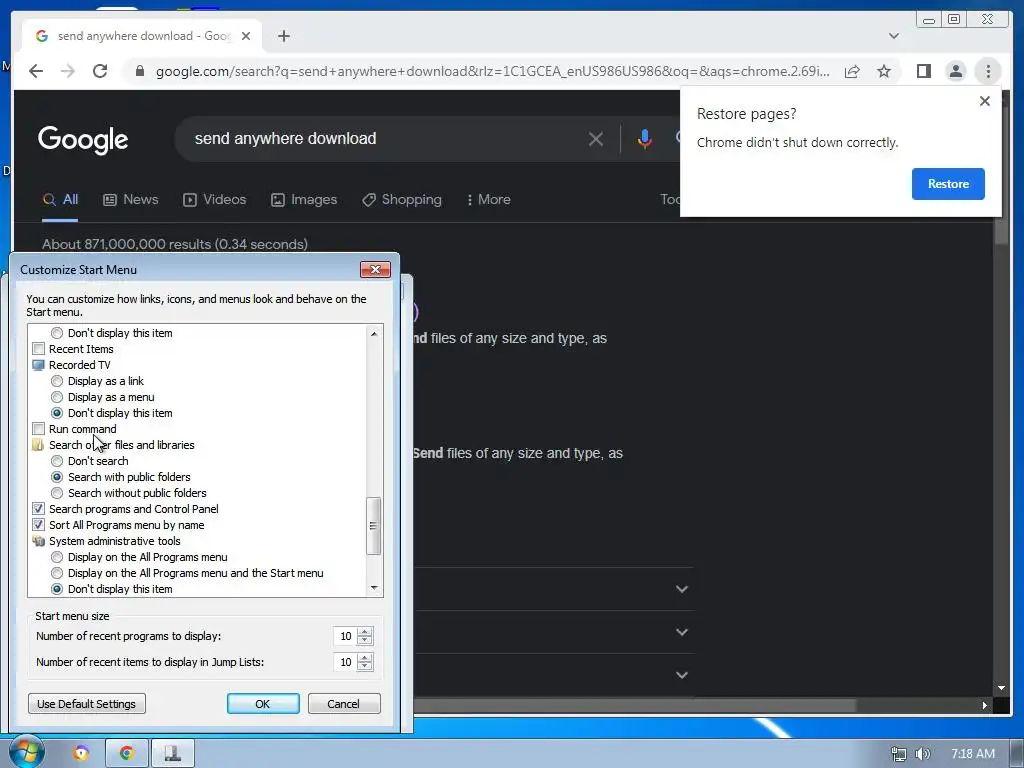Reload the page in Chrome
Screen dimensions: 1024x768
point(100,71)
